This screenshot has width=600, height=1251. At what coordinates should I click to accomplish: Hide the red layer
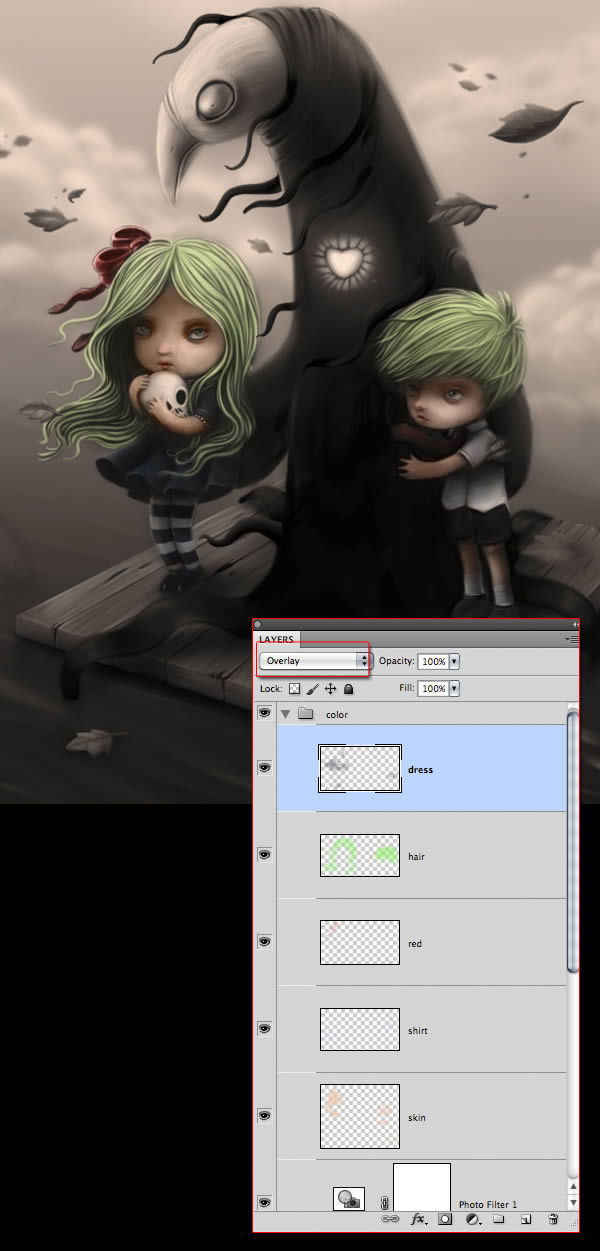265,942
